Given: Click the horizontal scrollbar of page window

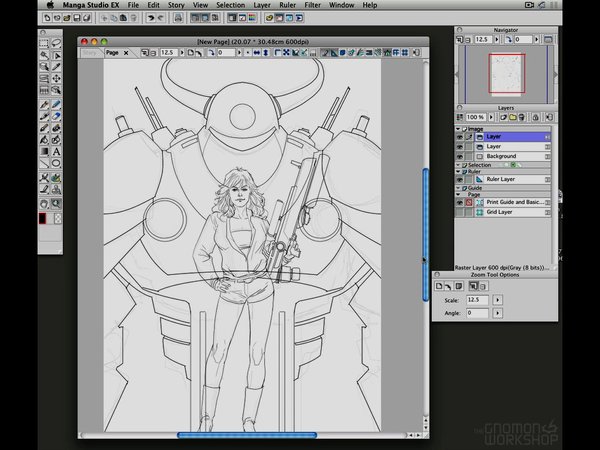Looking at the screenshot, I should (x=245, y=435).
